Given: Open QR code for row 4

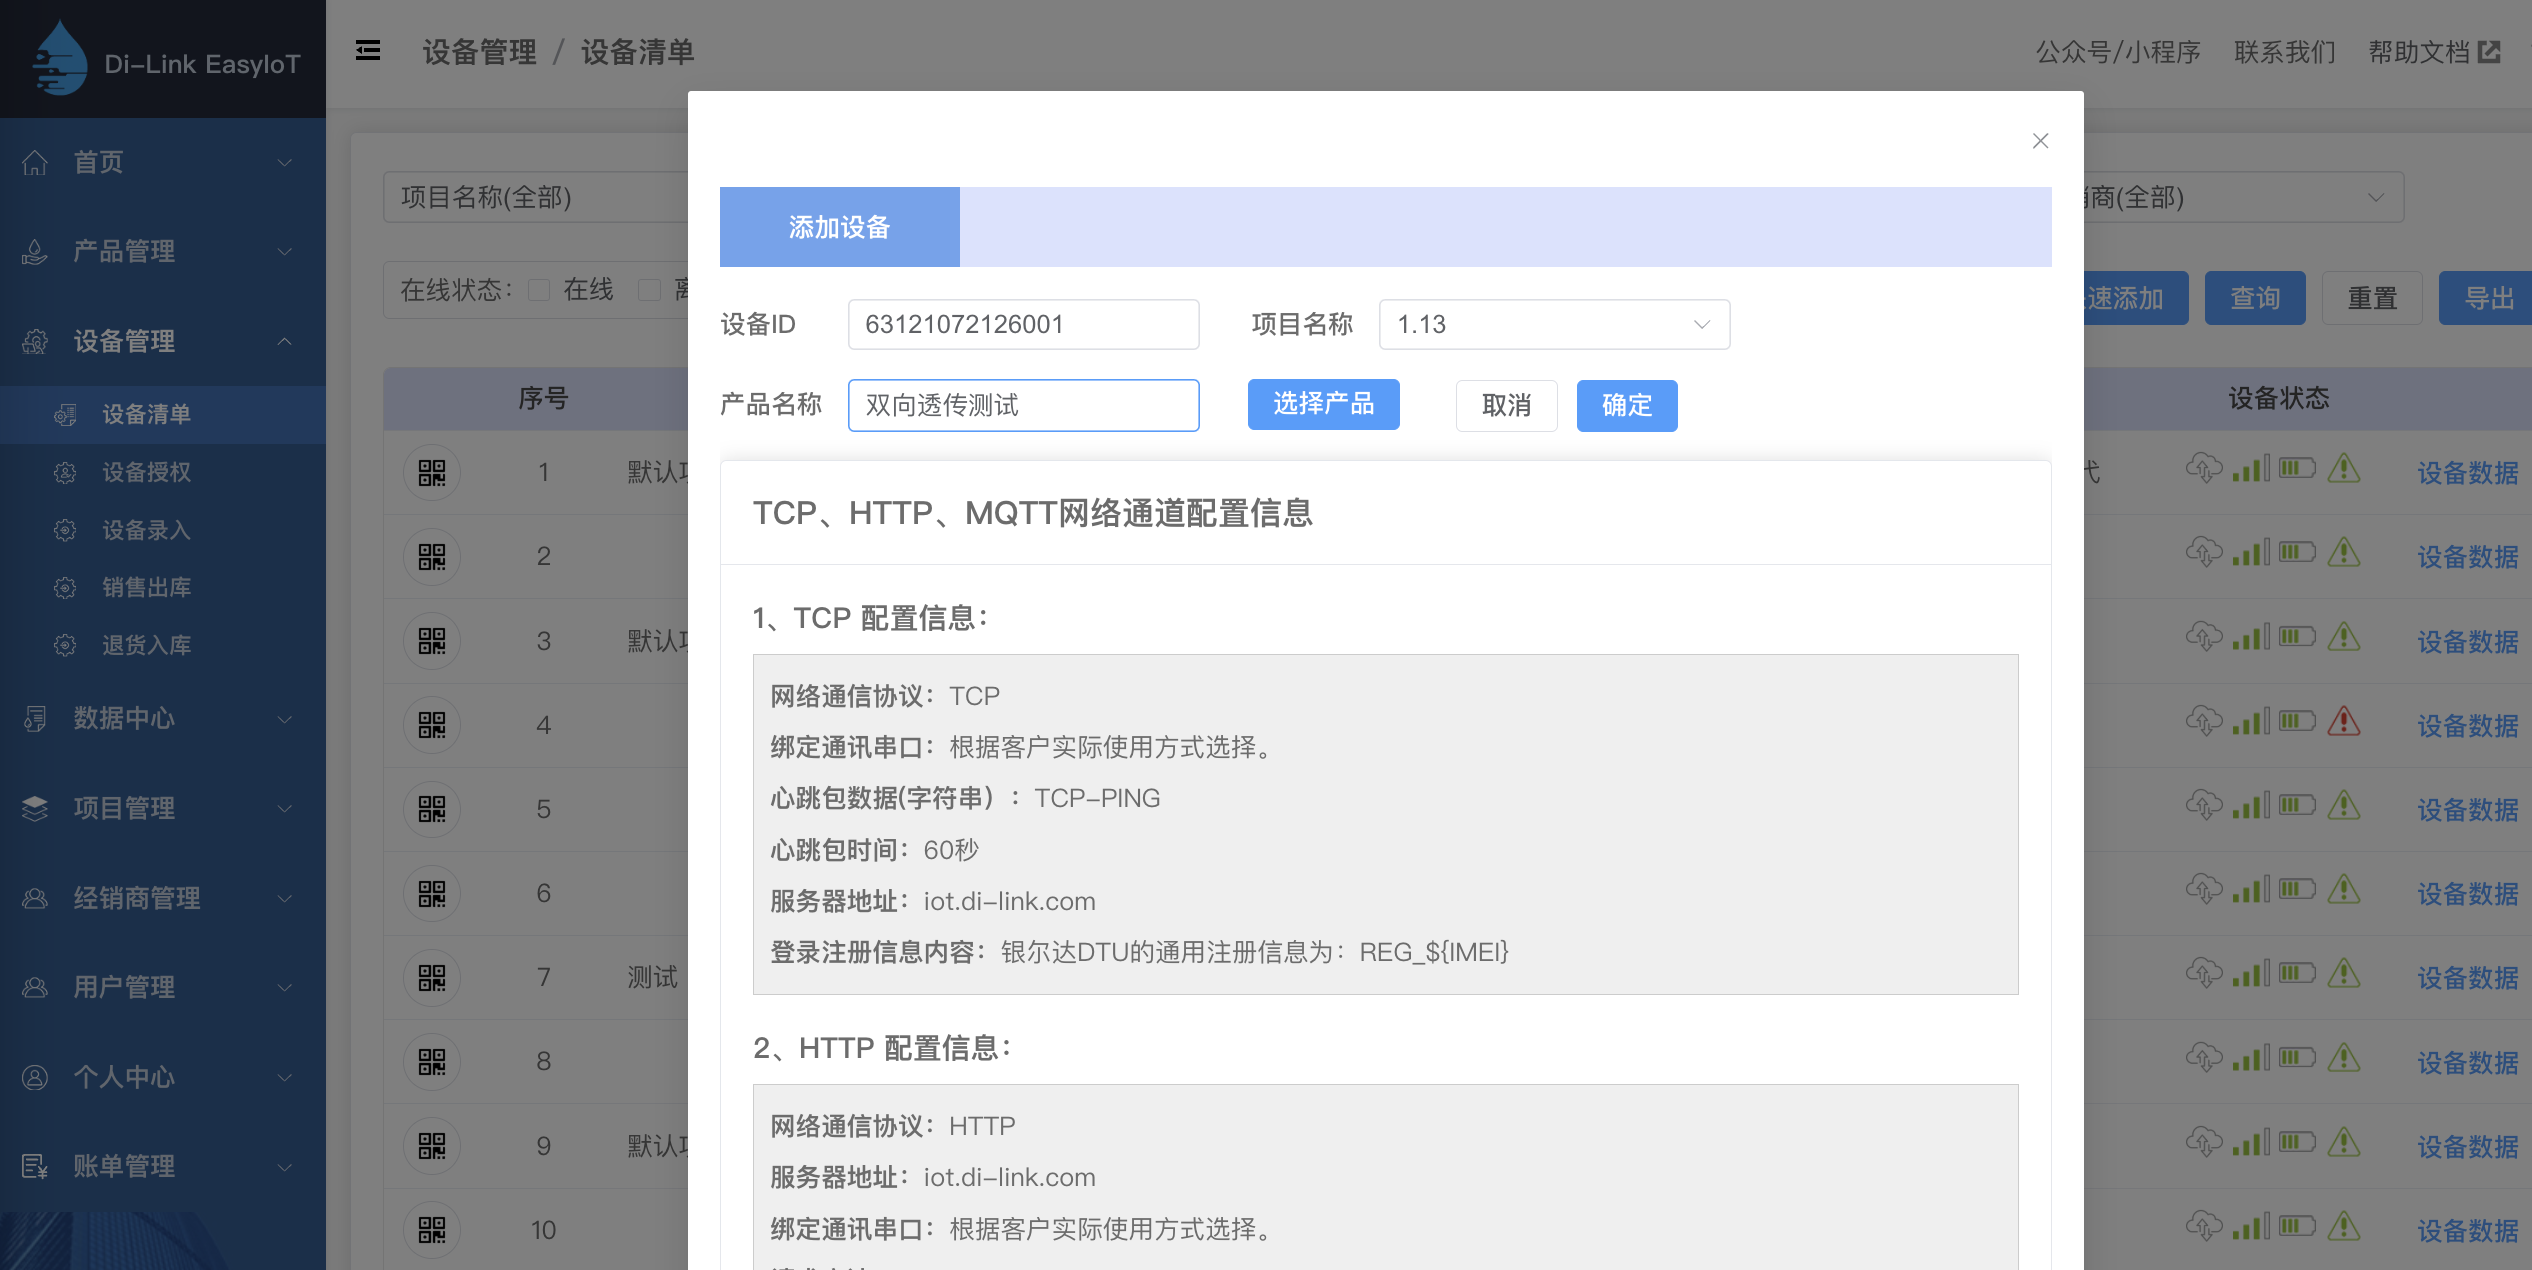Looking at the screenshot, I should (x=432, y=725).
